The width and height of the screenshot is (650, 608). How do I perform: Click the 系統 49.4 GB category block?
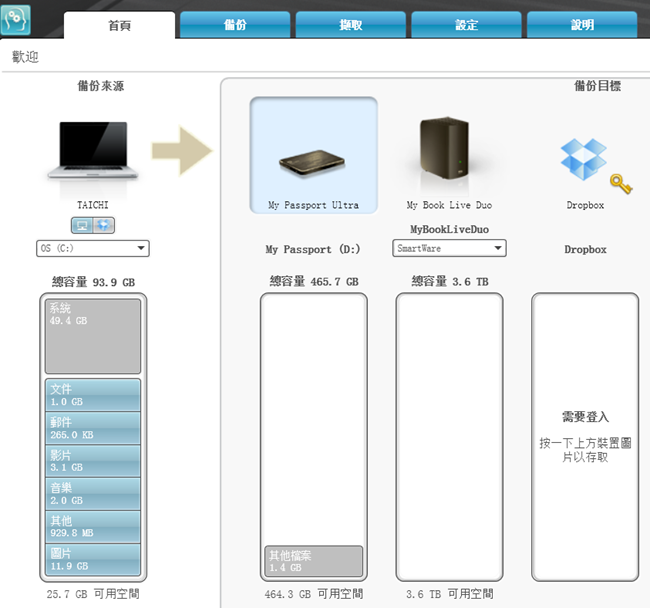[93, 335]
